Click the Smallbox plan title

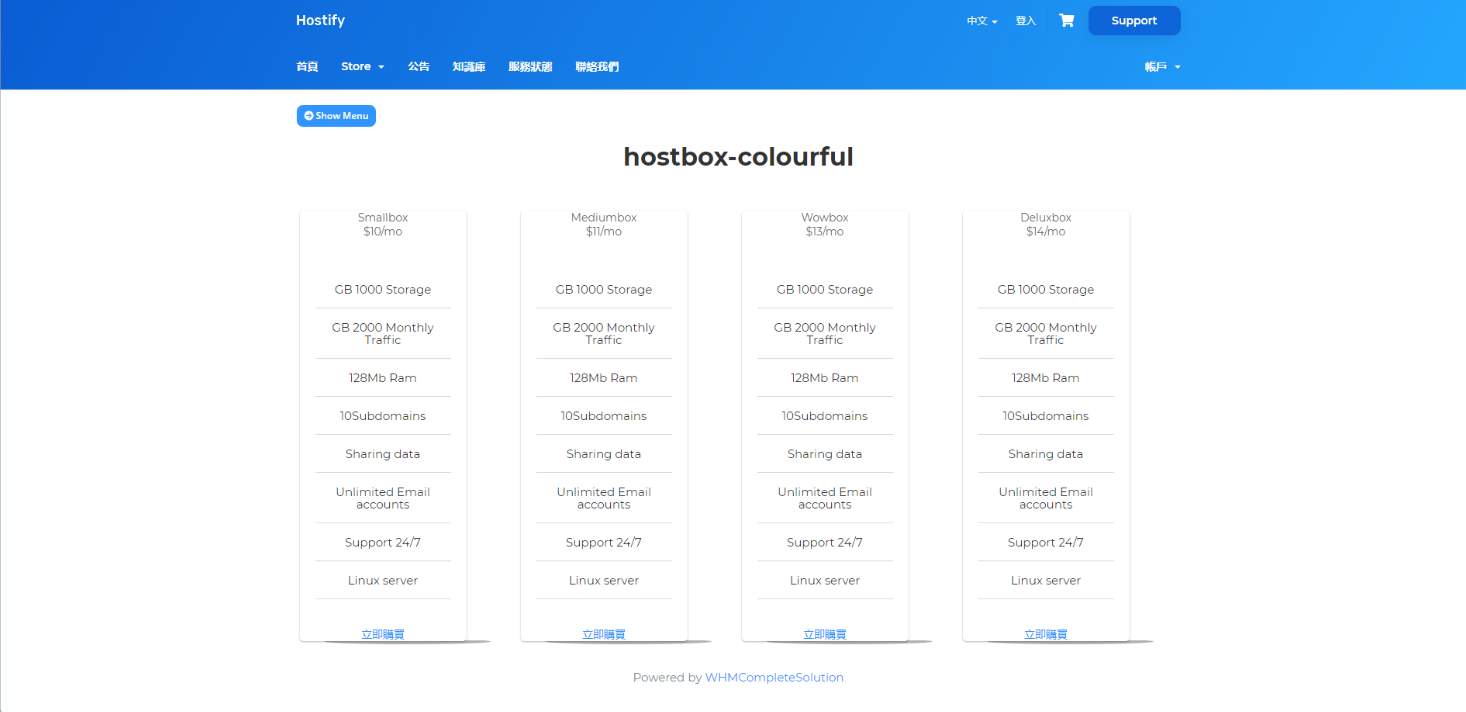pos(383,218)
